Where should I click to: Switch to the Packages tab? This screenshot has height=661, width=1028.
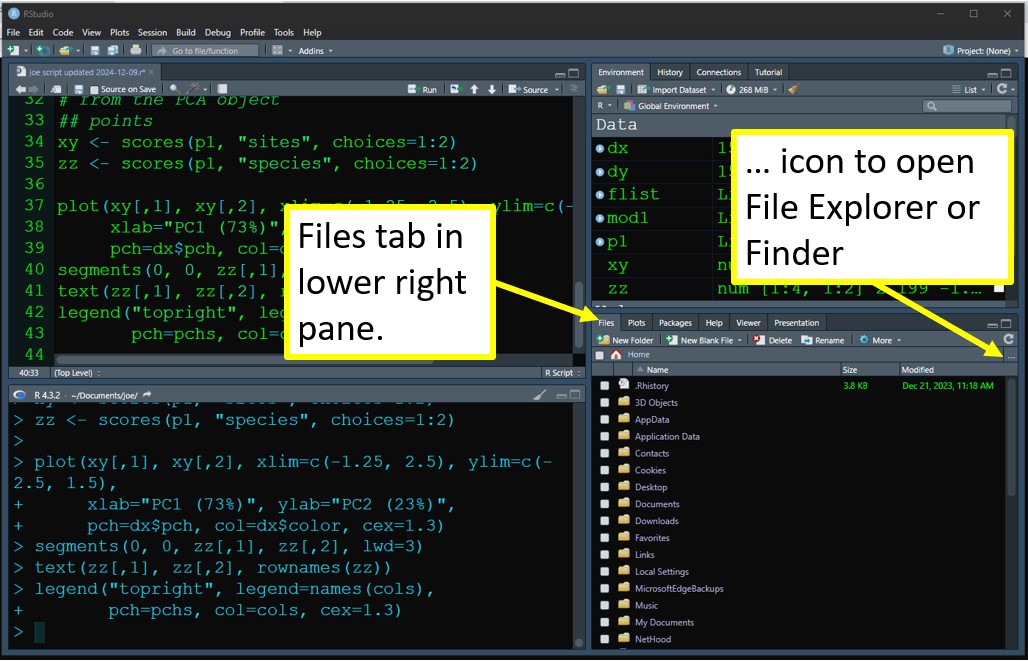675,323
